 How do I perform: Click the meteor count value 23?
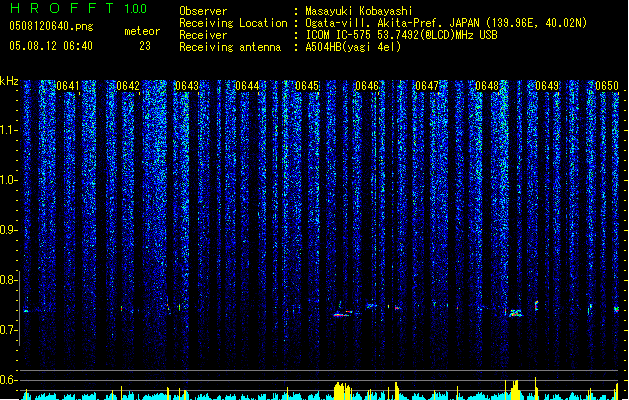(145, 46)
